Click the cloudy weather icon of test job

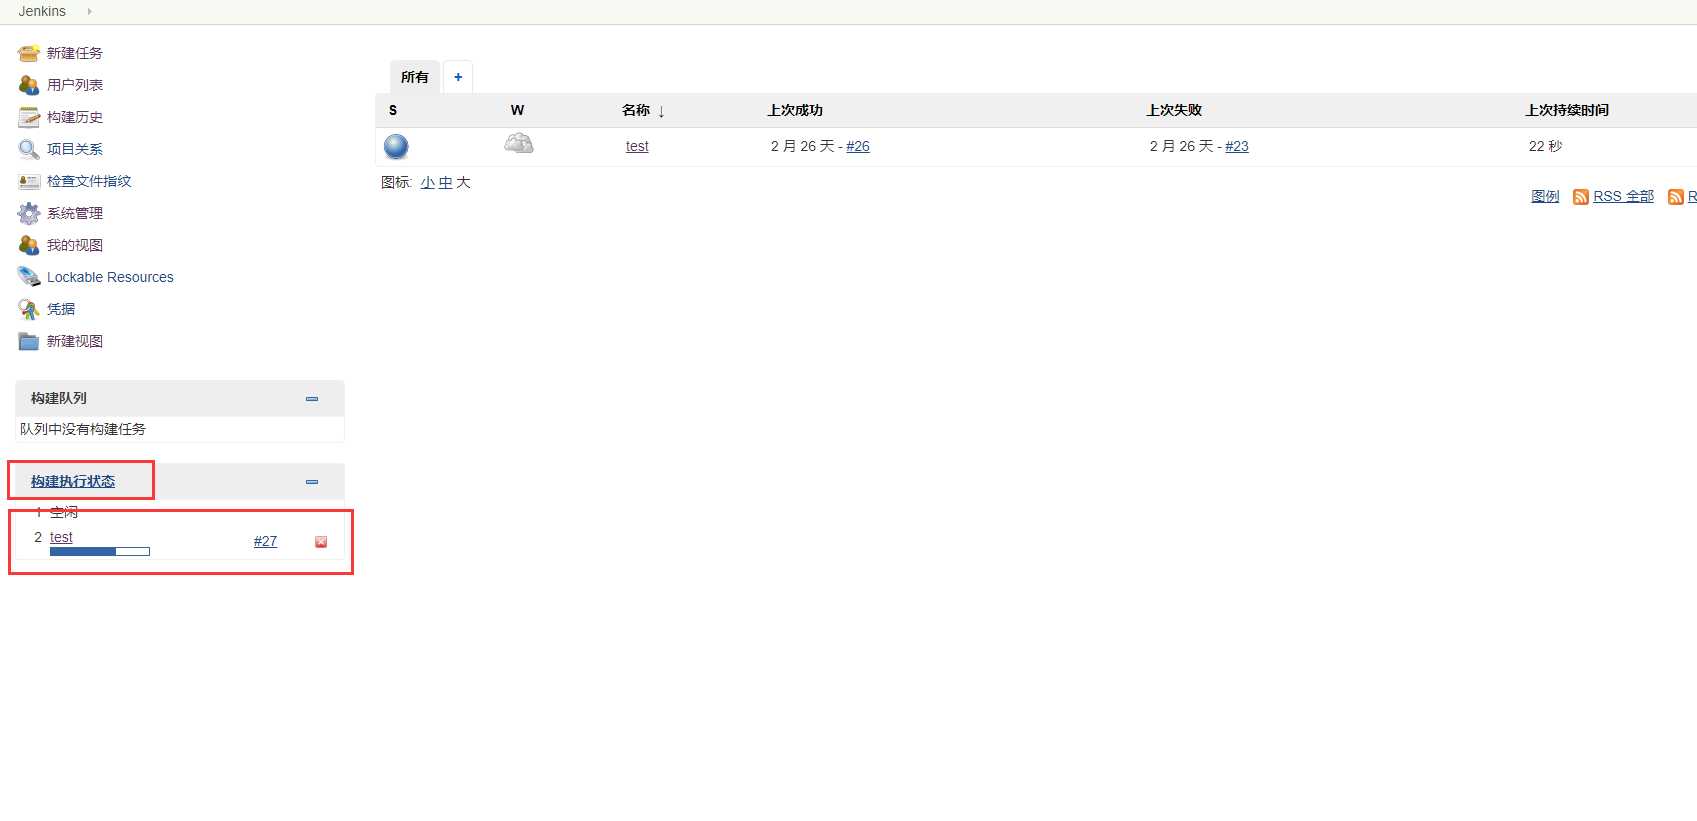tap(519, 143)
